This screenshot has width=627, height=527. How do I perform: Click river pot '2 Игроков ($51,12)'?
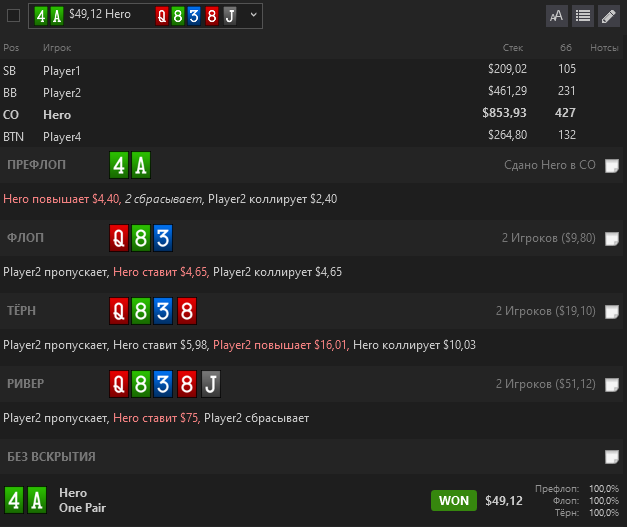click(x=546, y=384)
